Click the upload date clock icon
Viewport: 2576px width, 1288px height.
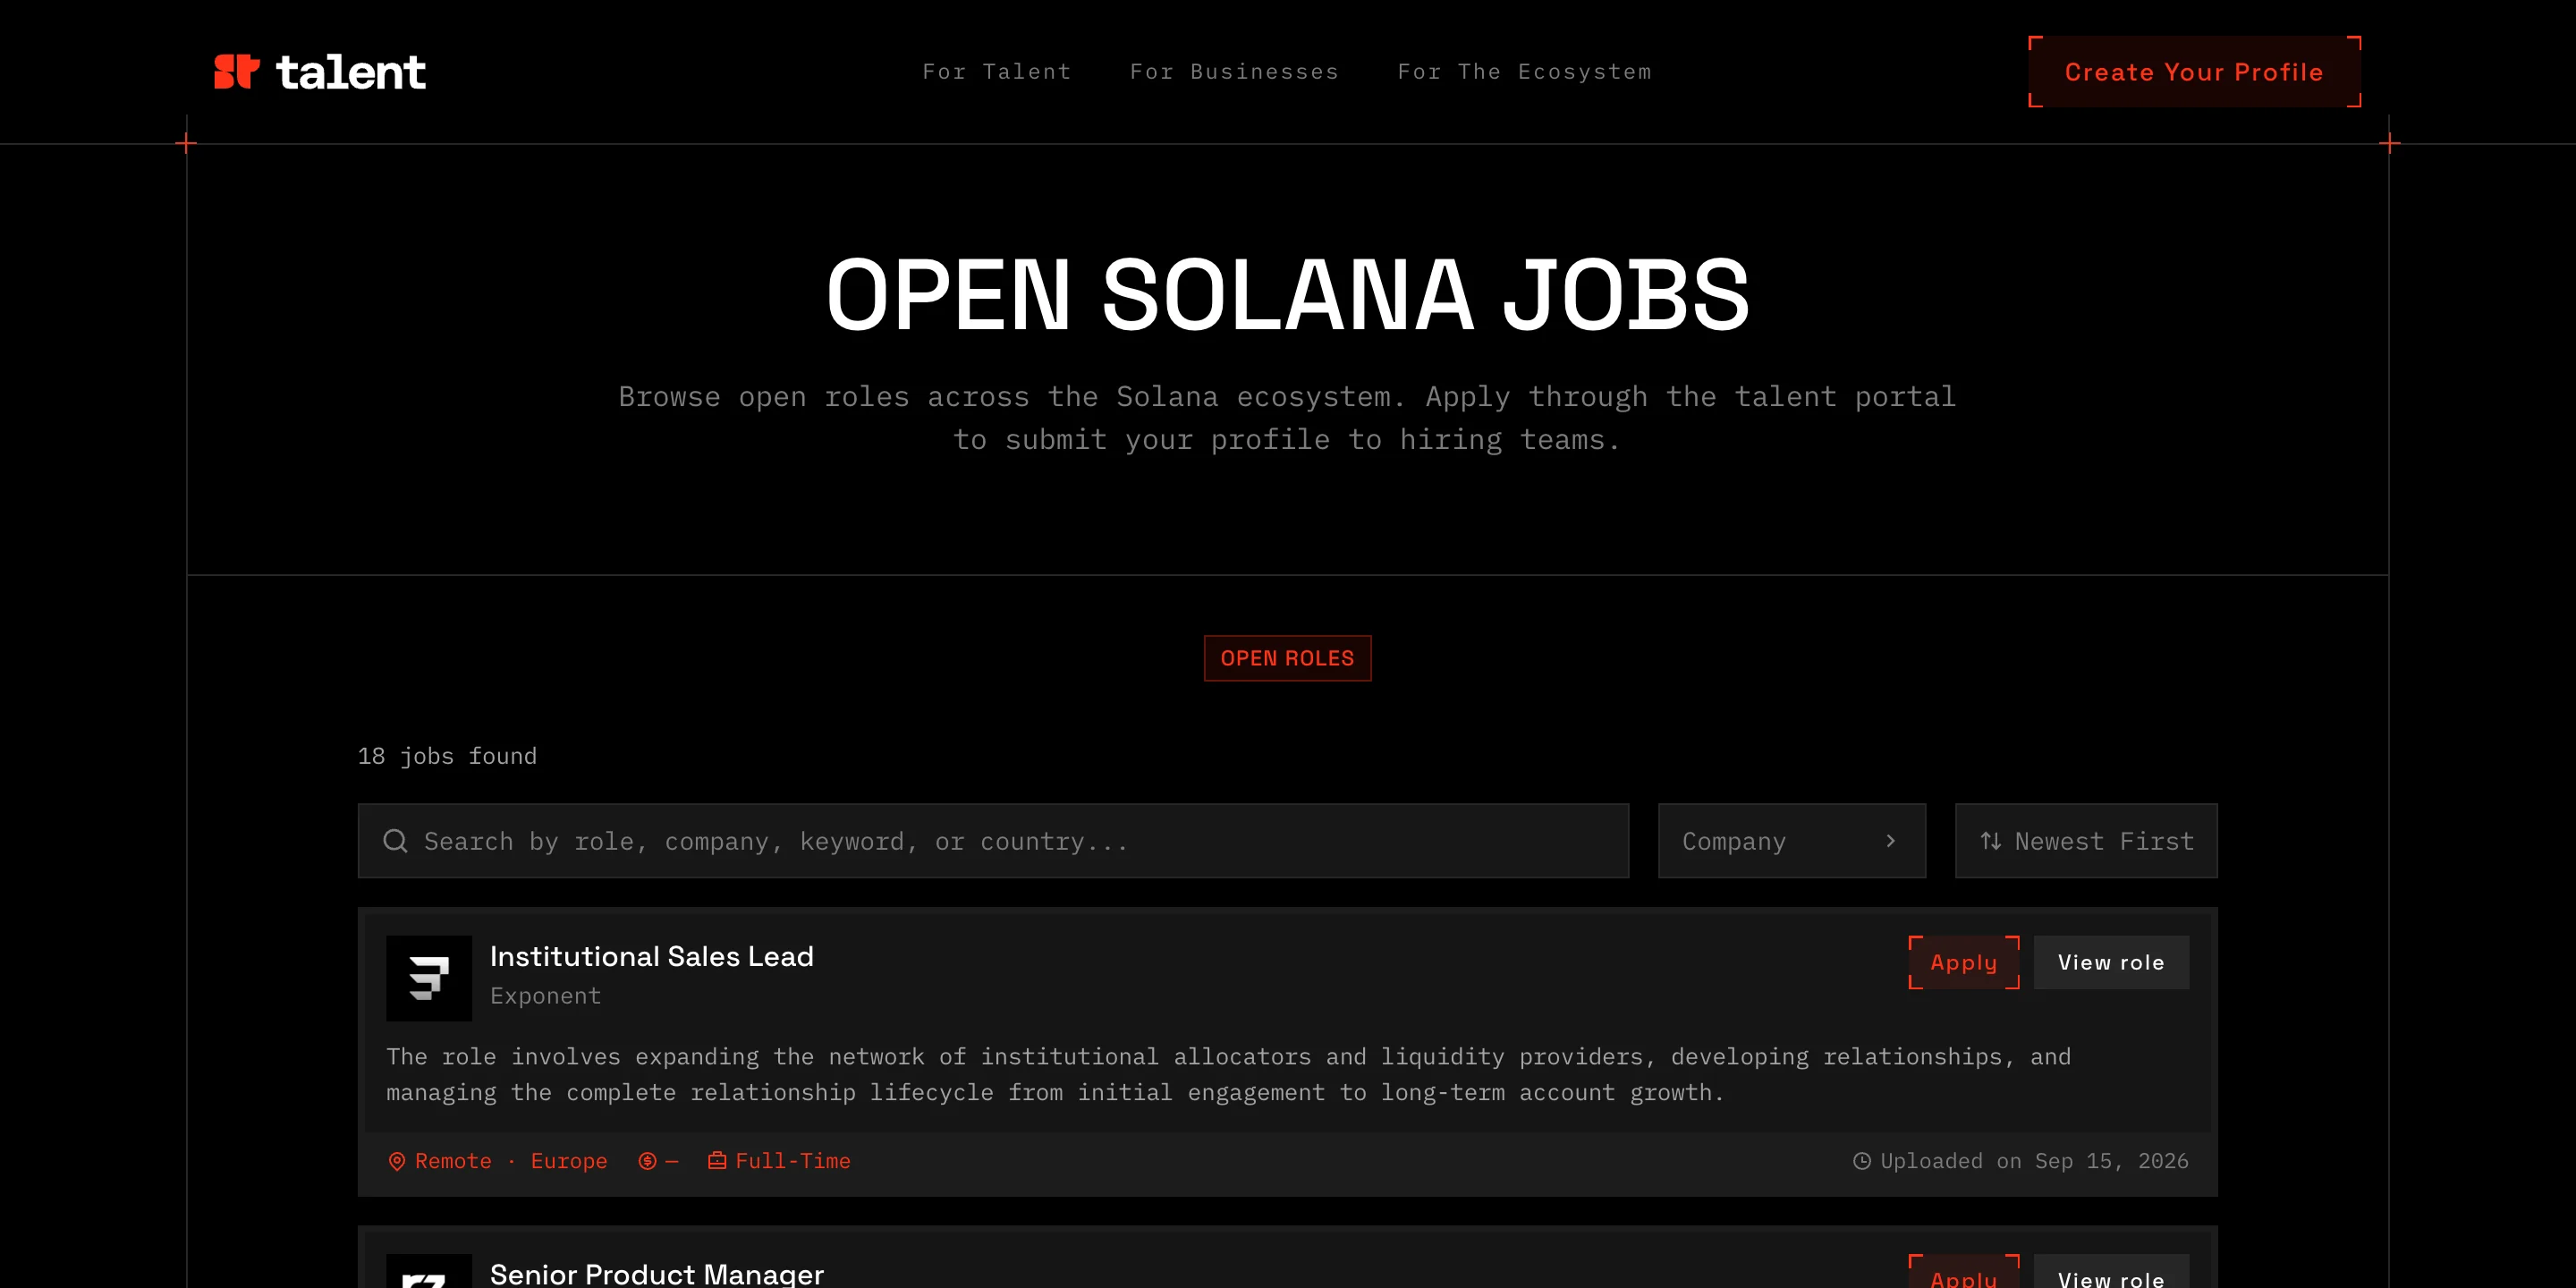[1861, 1161]
